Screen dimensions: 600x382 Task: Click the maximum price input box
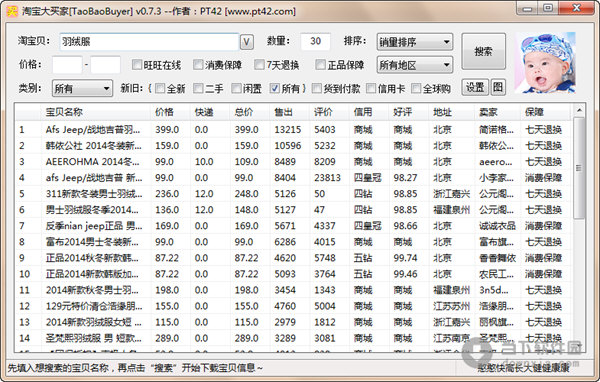pyautogui.click(x=106, y=65)
